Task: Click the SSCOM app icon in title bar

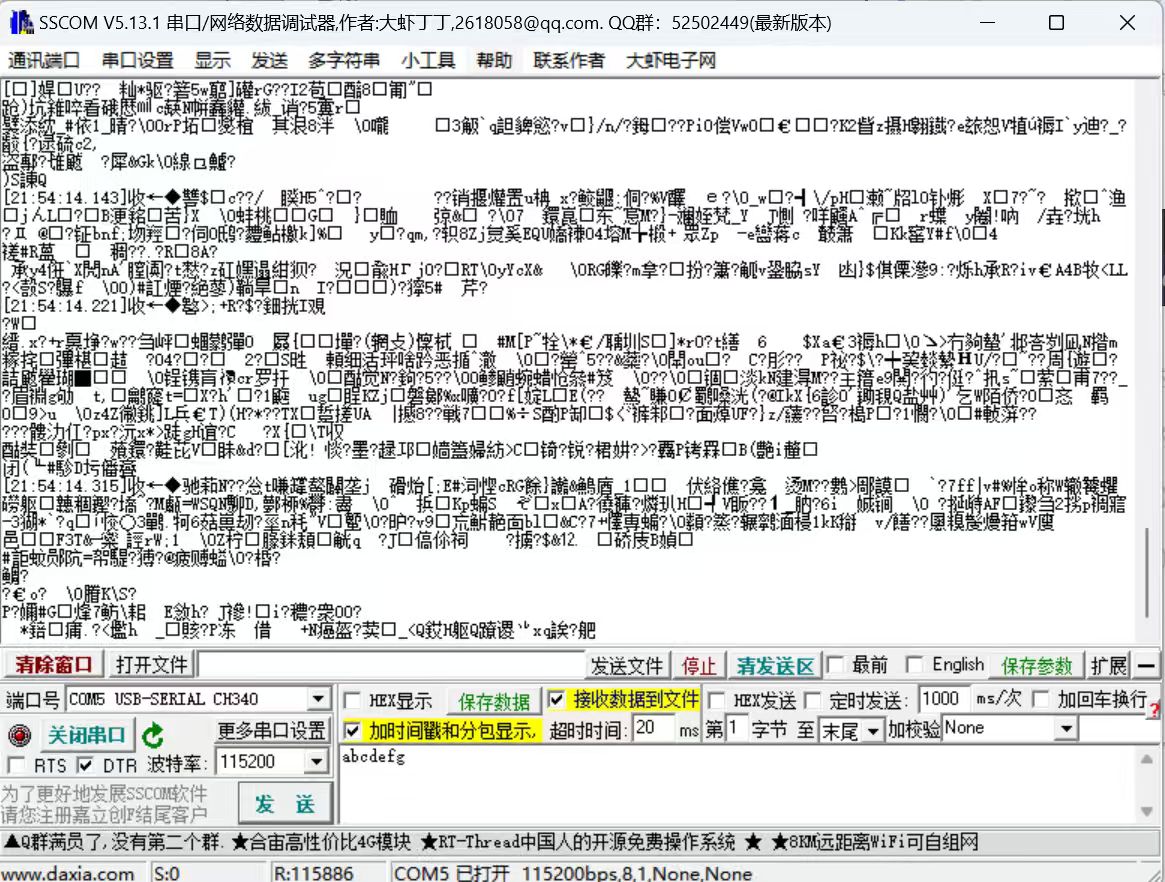Action: click(x=21, y=22)
